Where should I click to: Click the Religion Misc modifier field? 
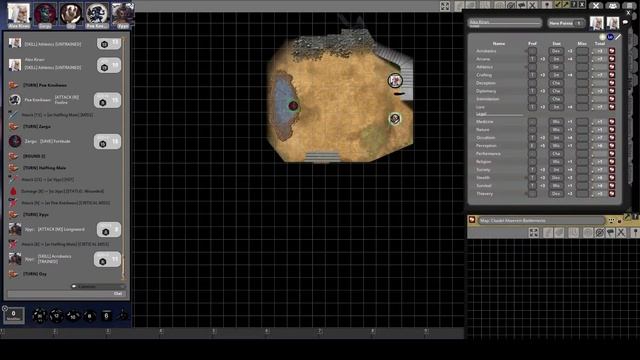click(x=582, y=162)
